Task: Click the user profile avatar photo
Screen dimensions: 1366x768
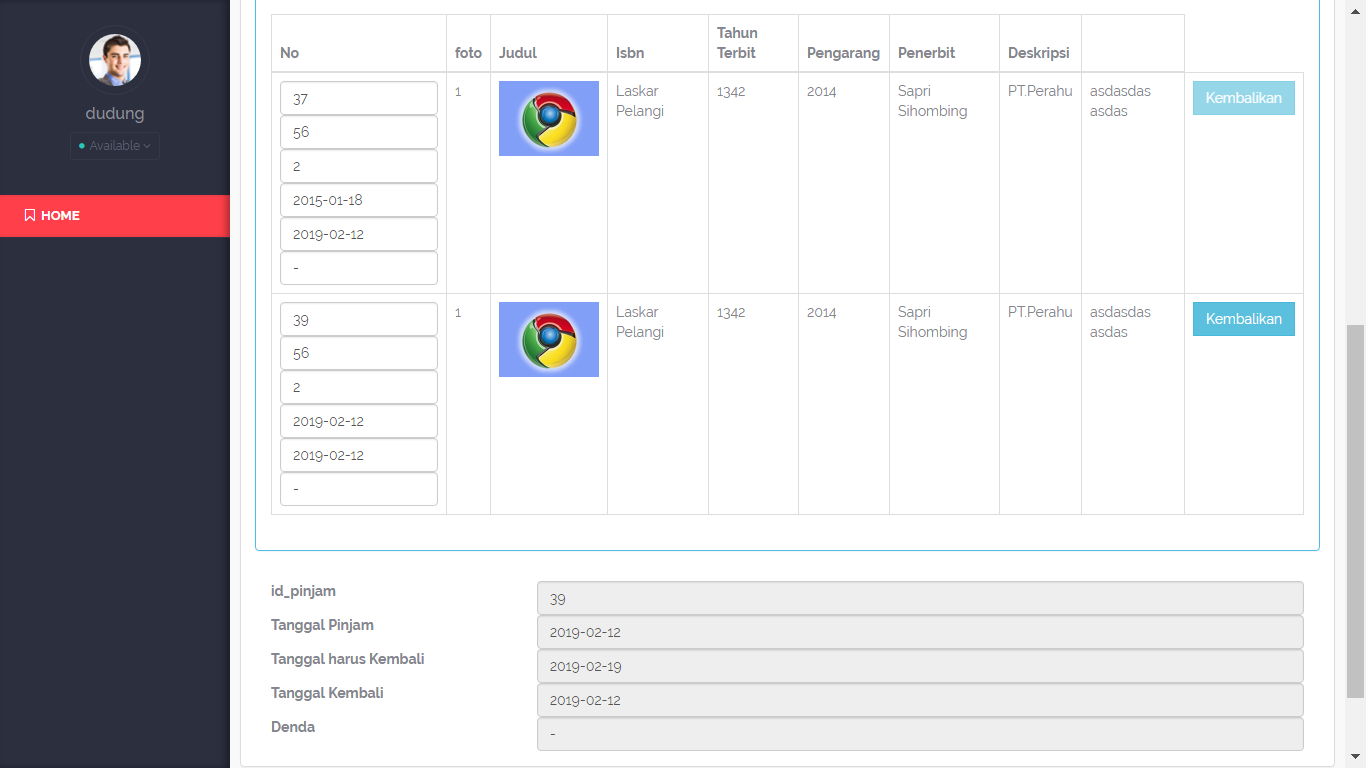Action: (114, 60)
